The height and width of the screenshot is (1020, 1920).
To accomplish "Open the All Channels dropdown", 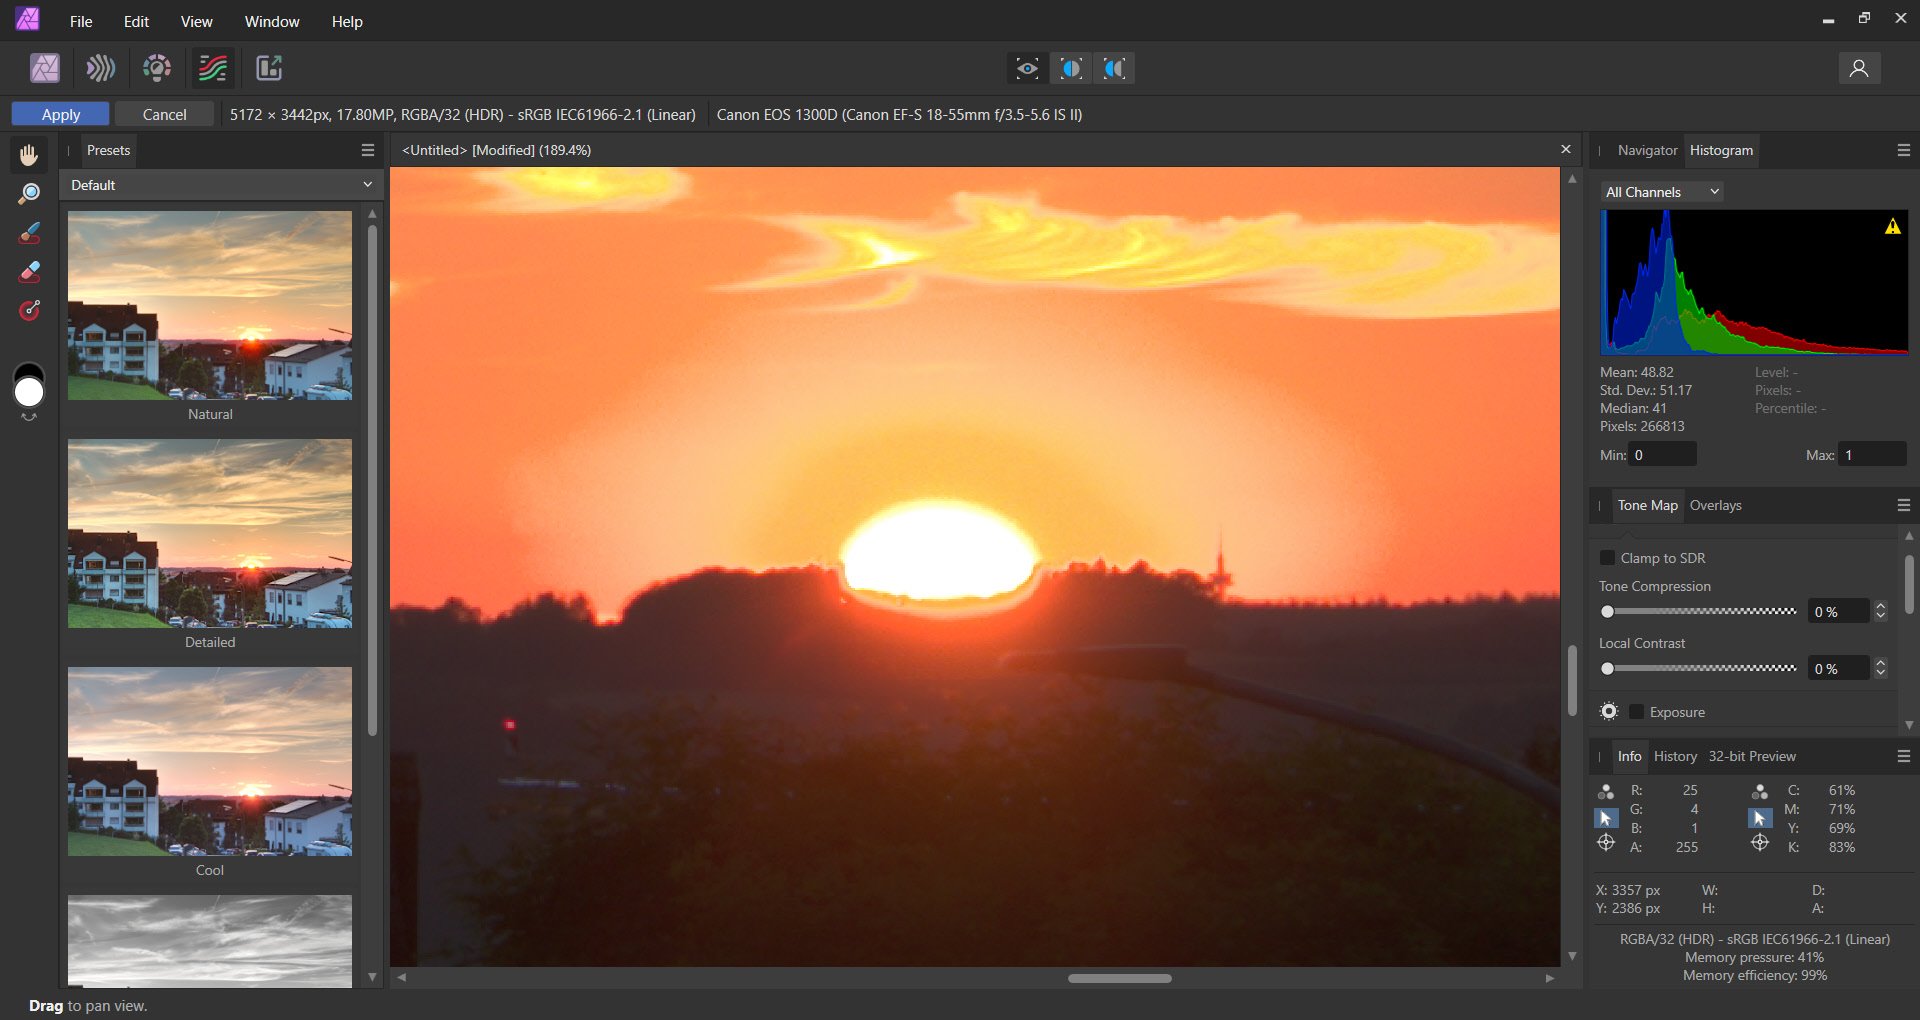I will (1661, 192).
